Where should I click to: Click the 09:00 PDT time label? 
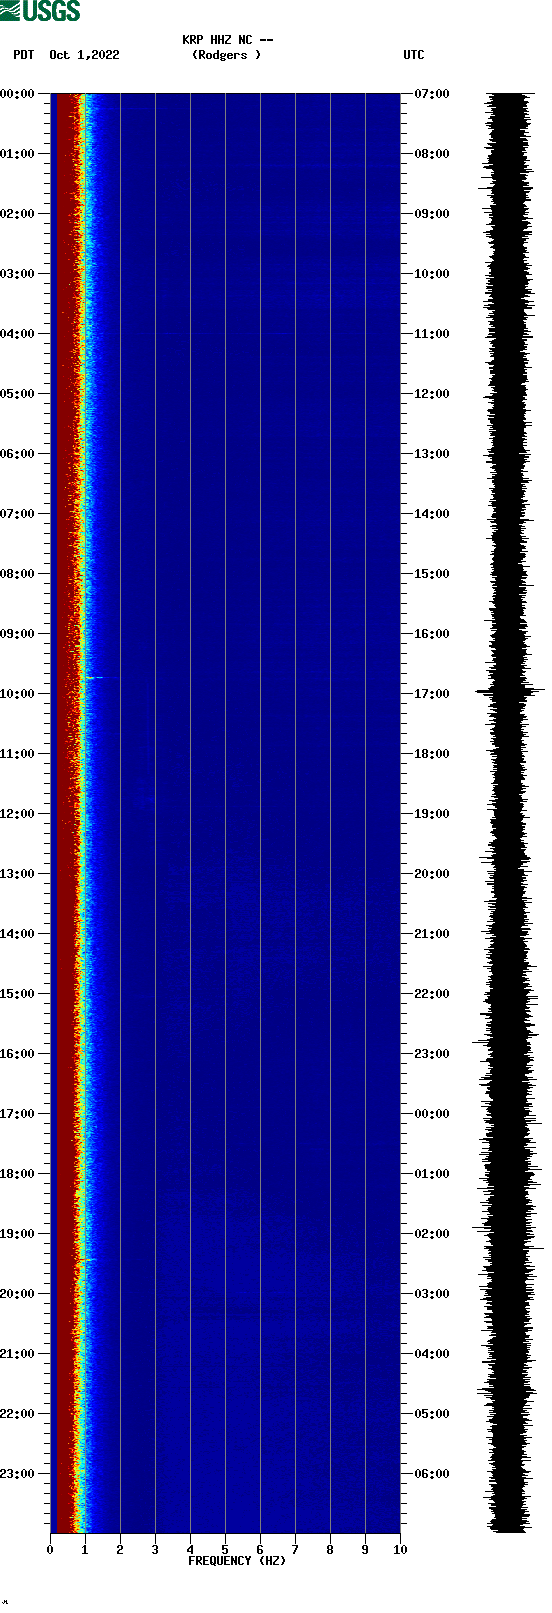coord(18,634)
